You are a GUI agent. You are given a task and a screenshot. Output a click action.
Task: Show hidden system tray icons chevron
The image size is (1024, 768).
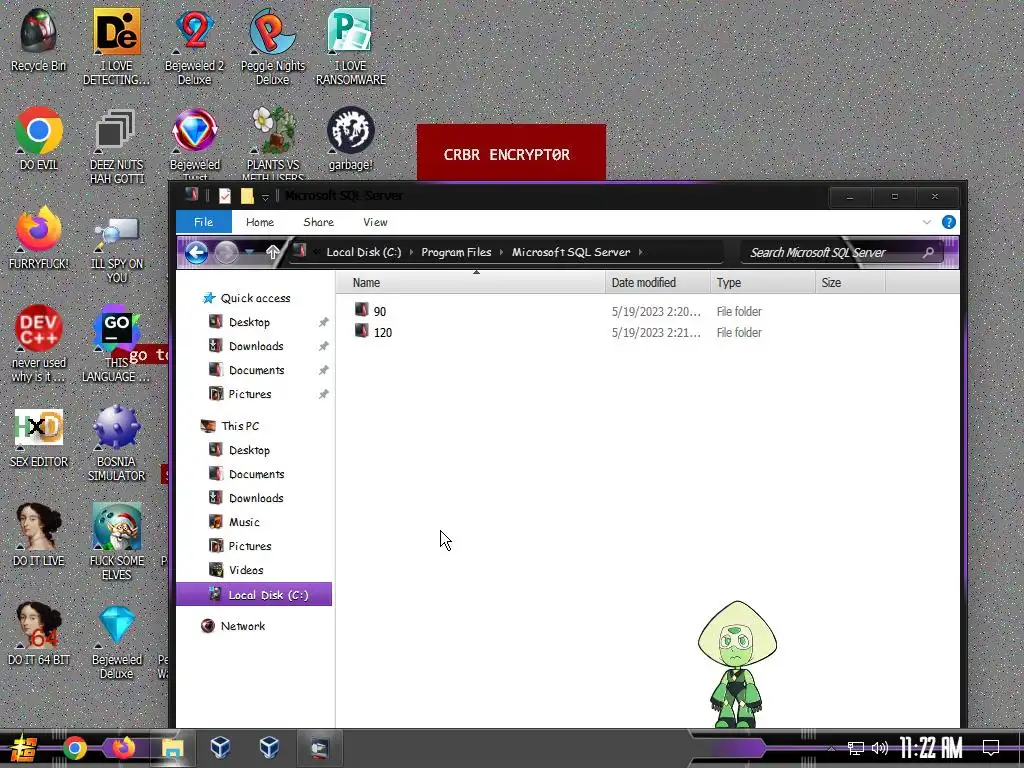[831, 748]
